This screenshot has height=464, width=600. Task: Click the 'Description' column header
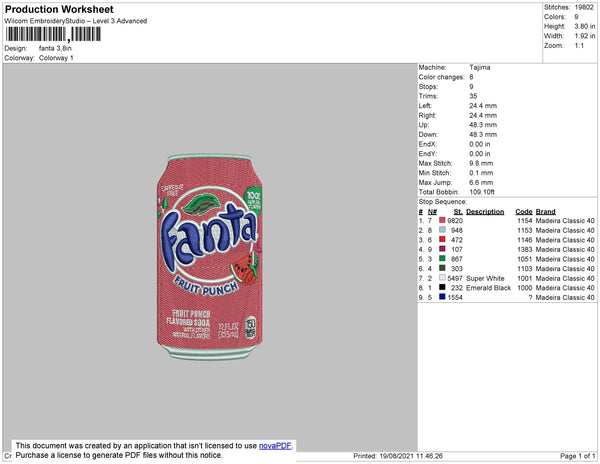click(x=485, y=212)
